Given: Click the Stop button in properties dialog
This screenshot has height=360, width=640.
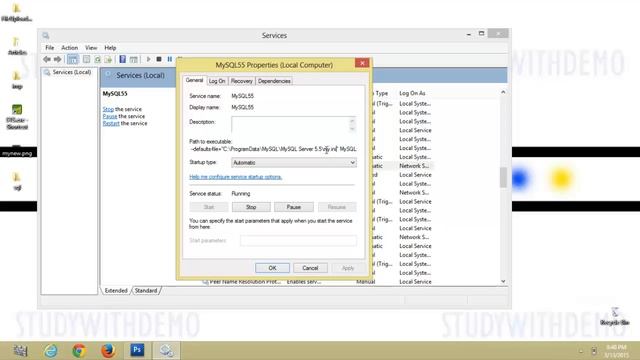Looking at the screenshot, I should click(x=251, y=207).
